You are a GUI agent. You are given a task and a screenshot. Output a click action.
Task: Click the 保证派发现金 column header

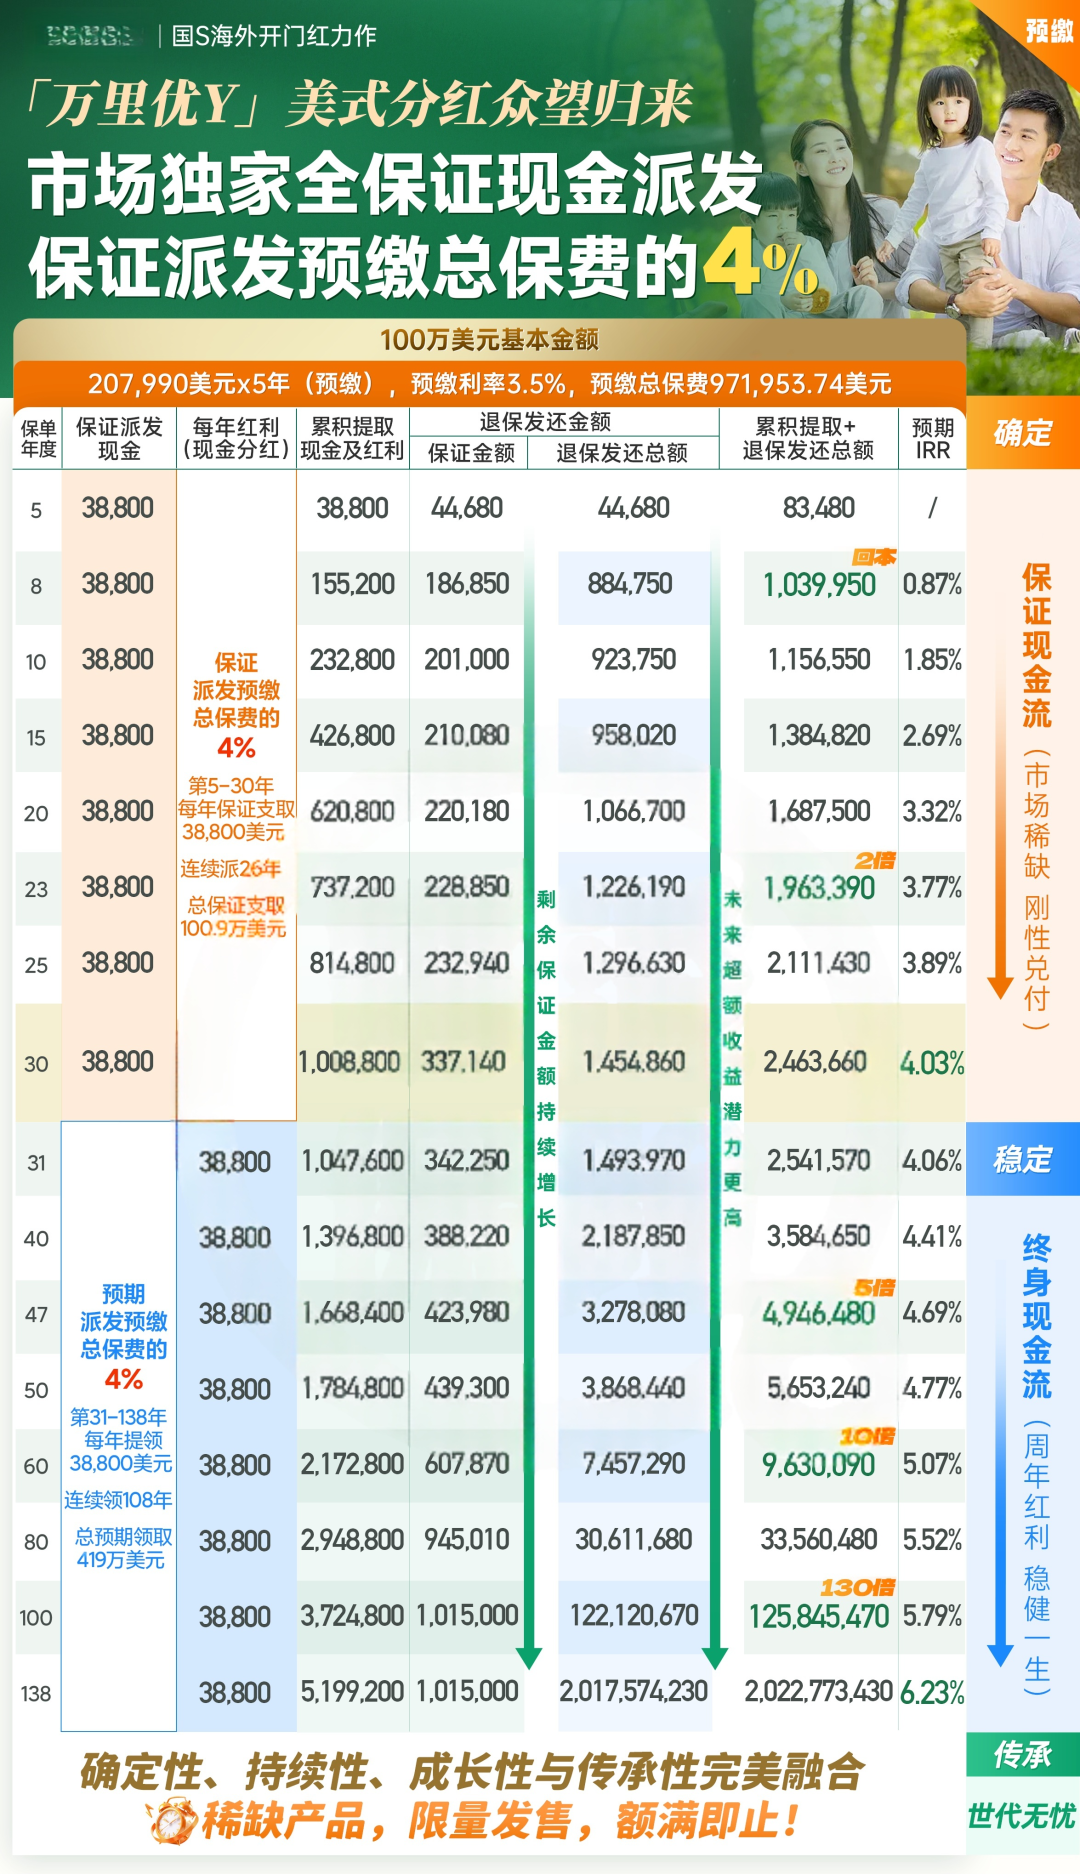[x=119, y=439]
